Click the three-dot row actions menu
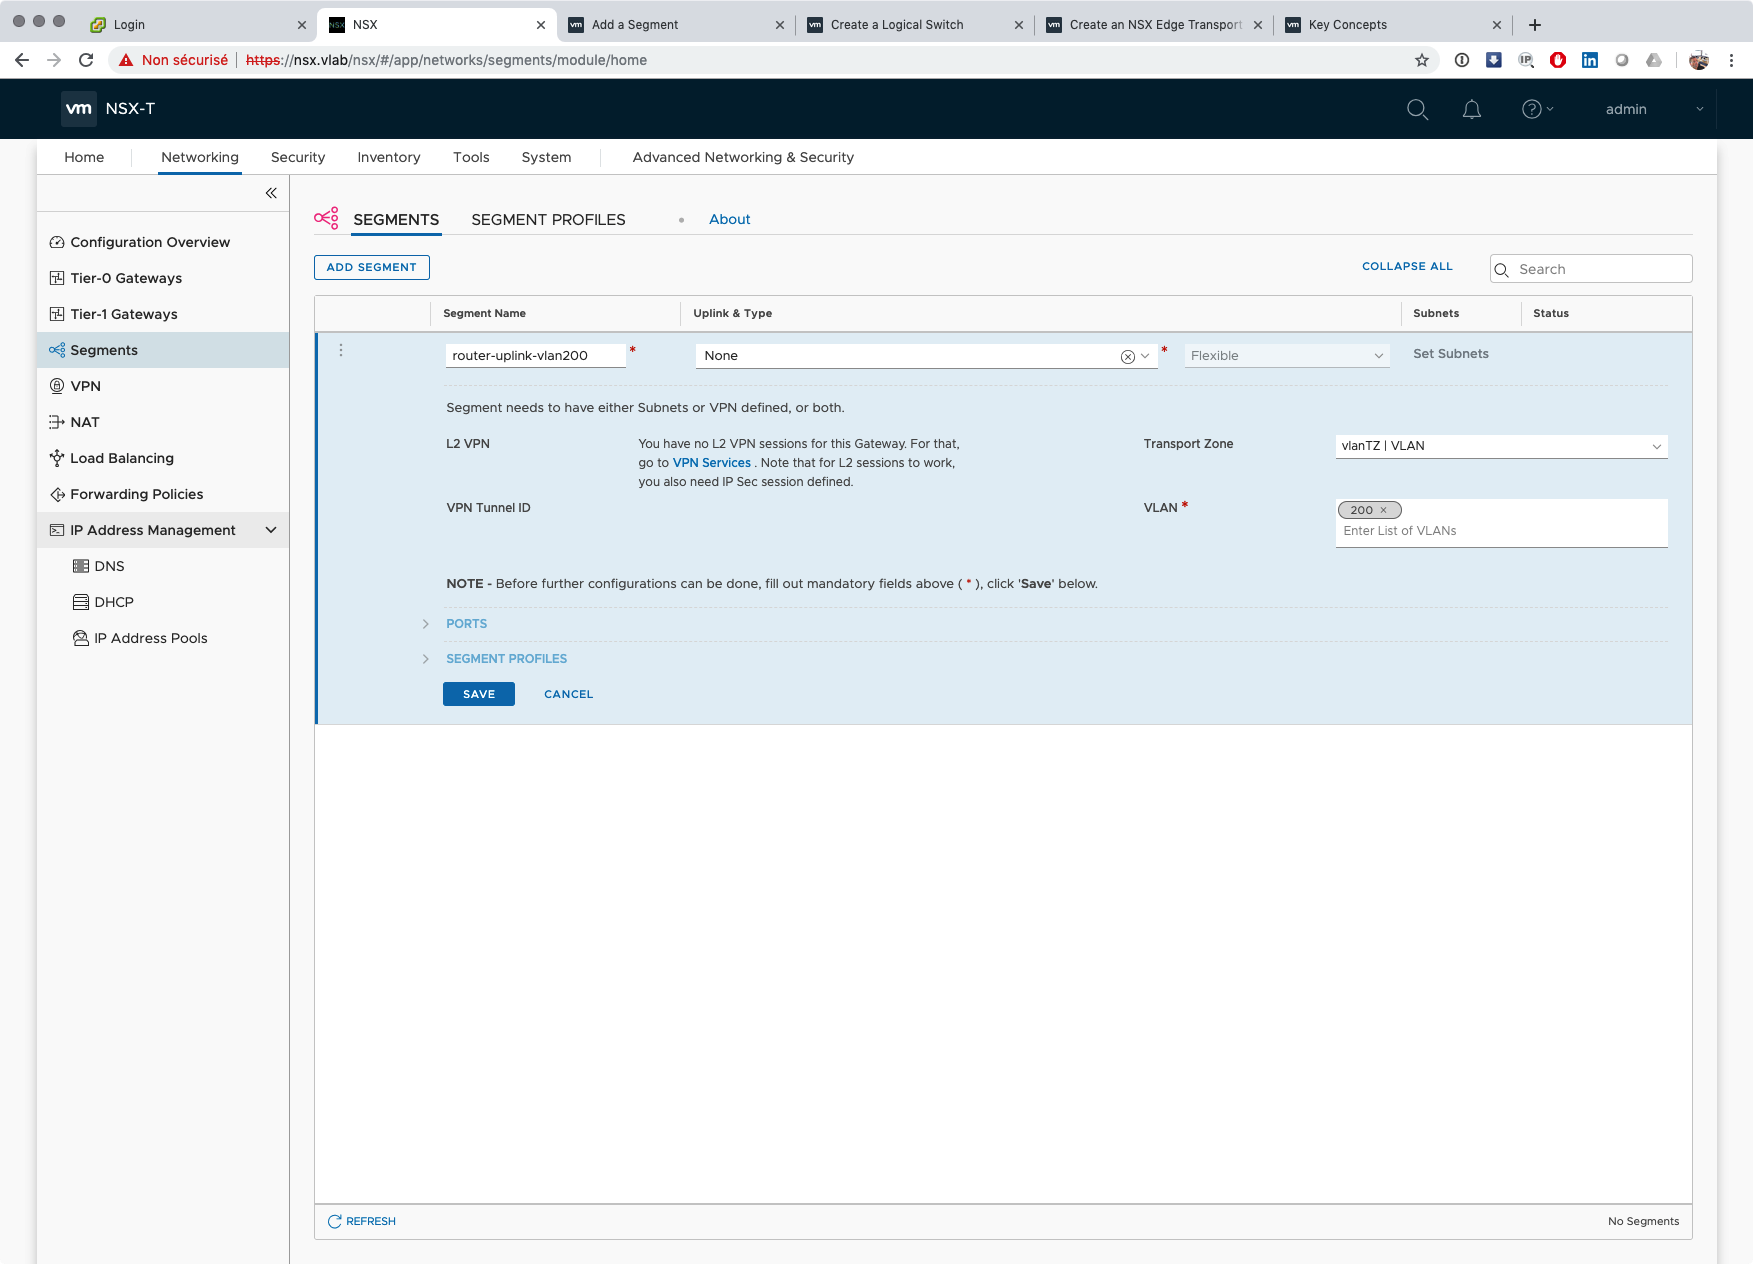 coord(341,350)
